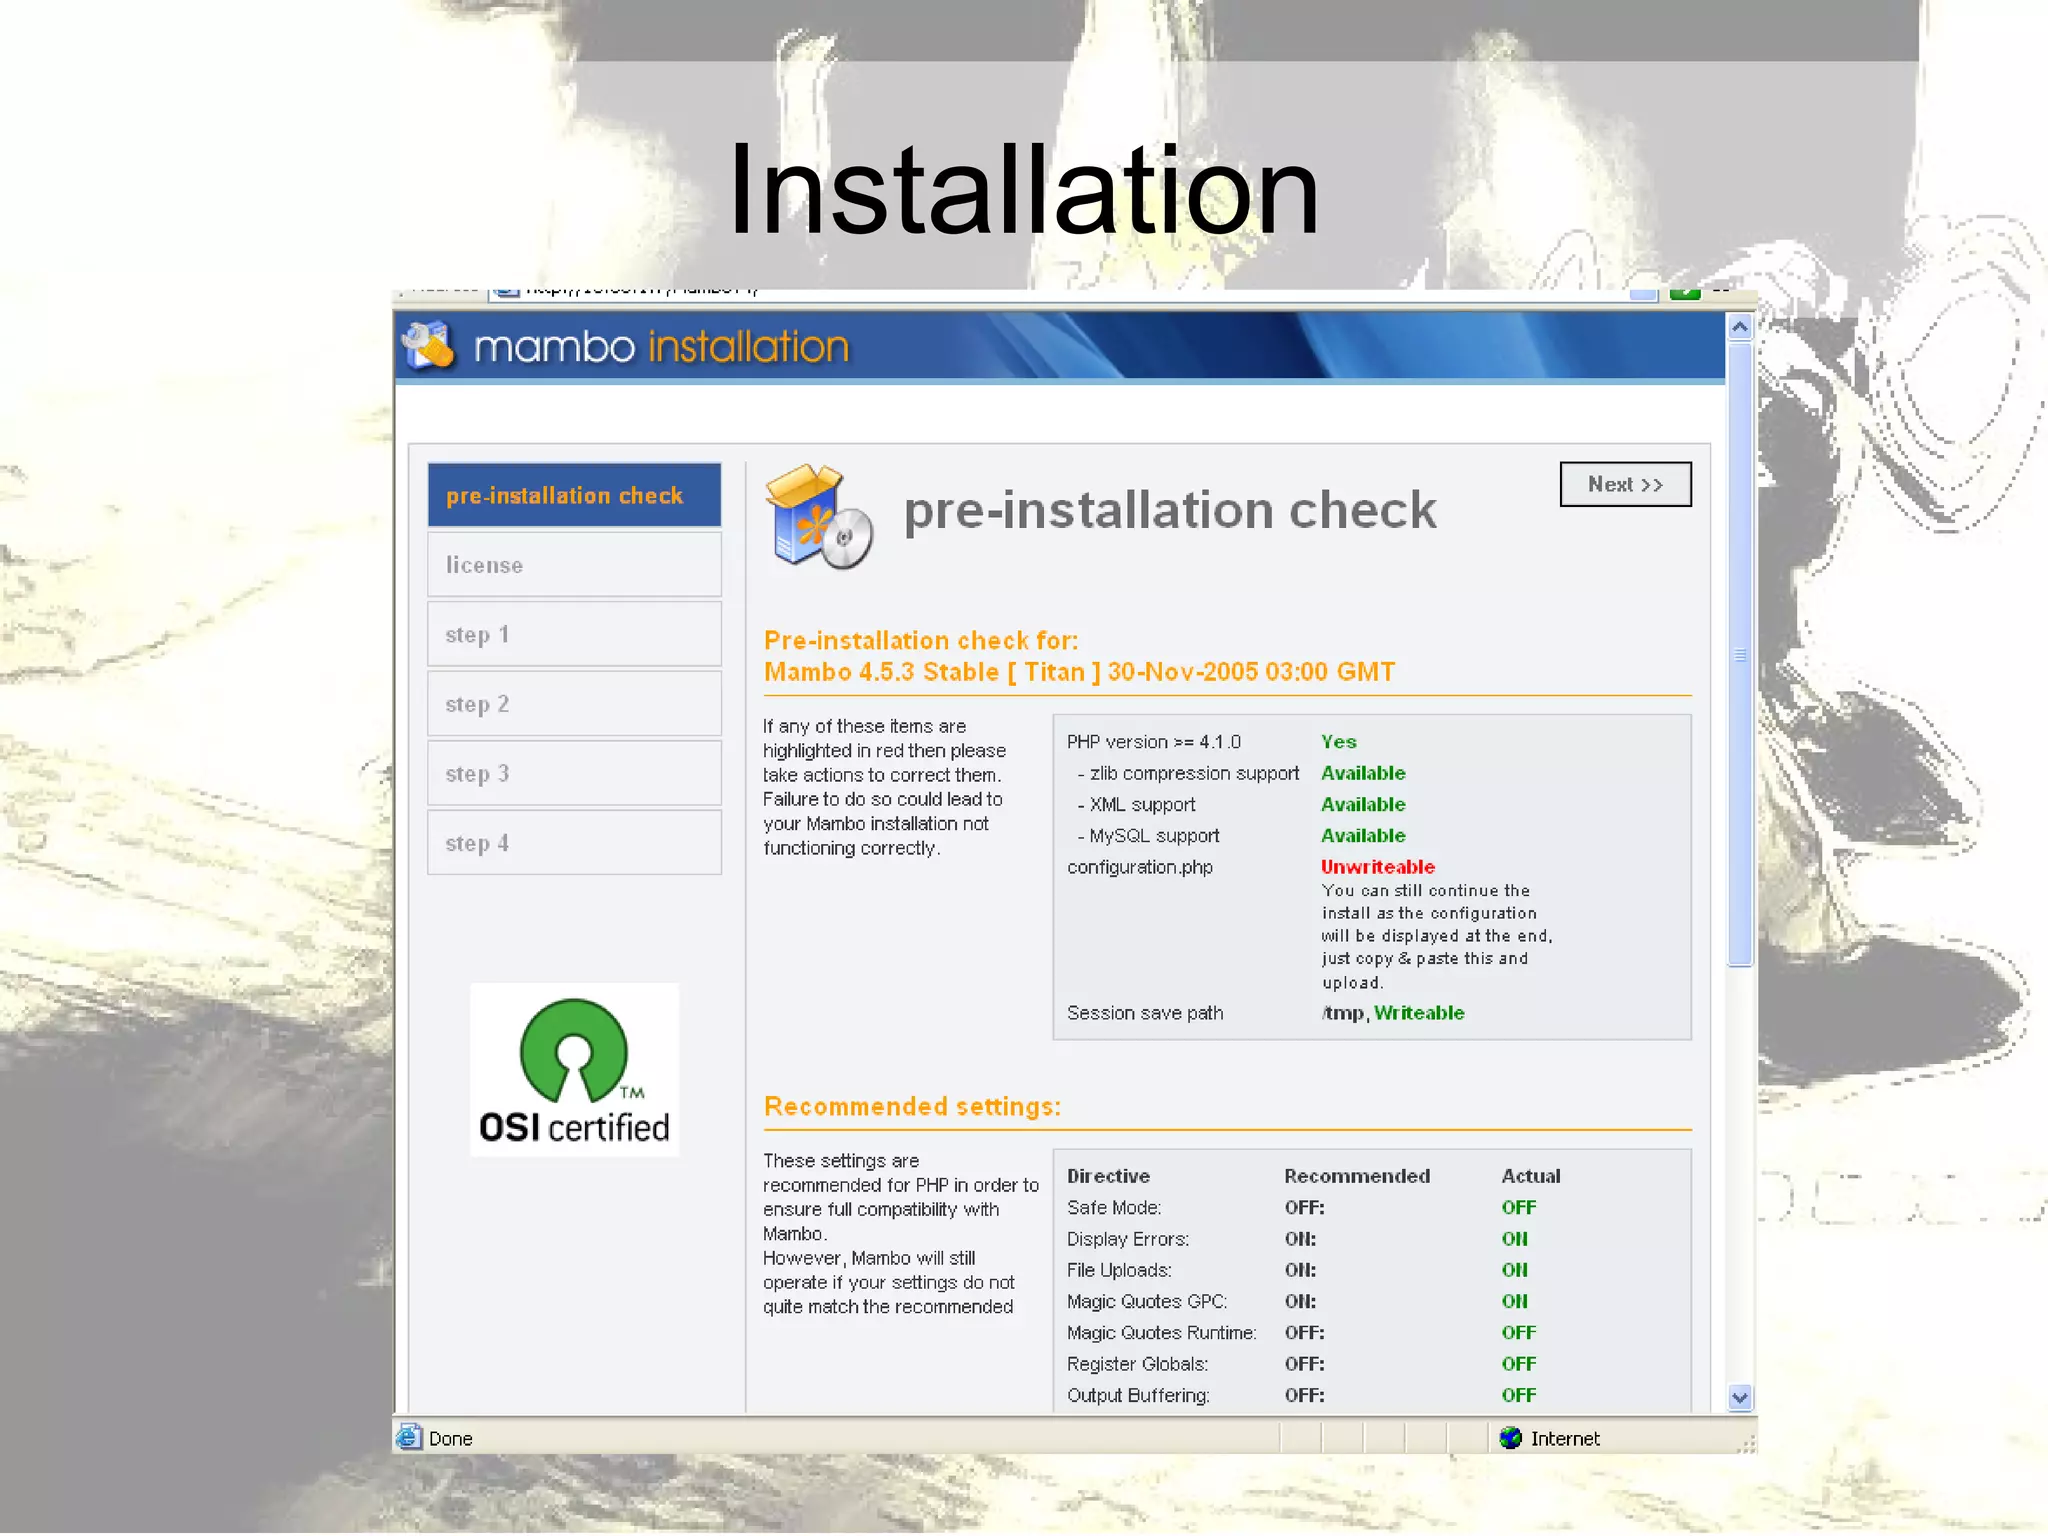Click the Display Errors directive label
Screen dimensions: 2048x1536
pyautogui.click(x=1127, y=1239)
